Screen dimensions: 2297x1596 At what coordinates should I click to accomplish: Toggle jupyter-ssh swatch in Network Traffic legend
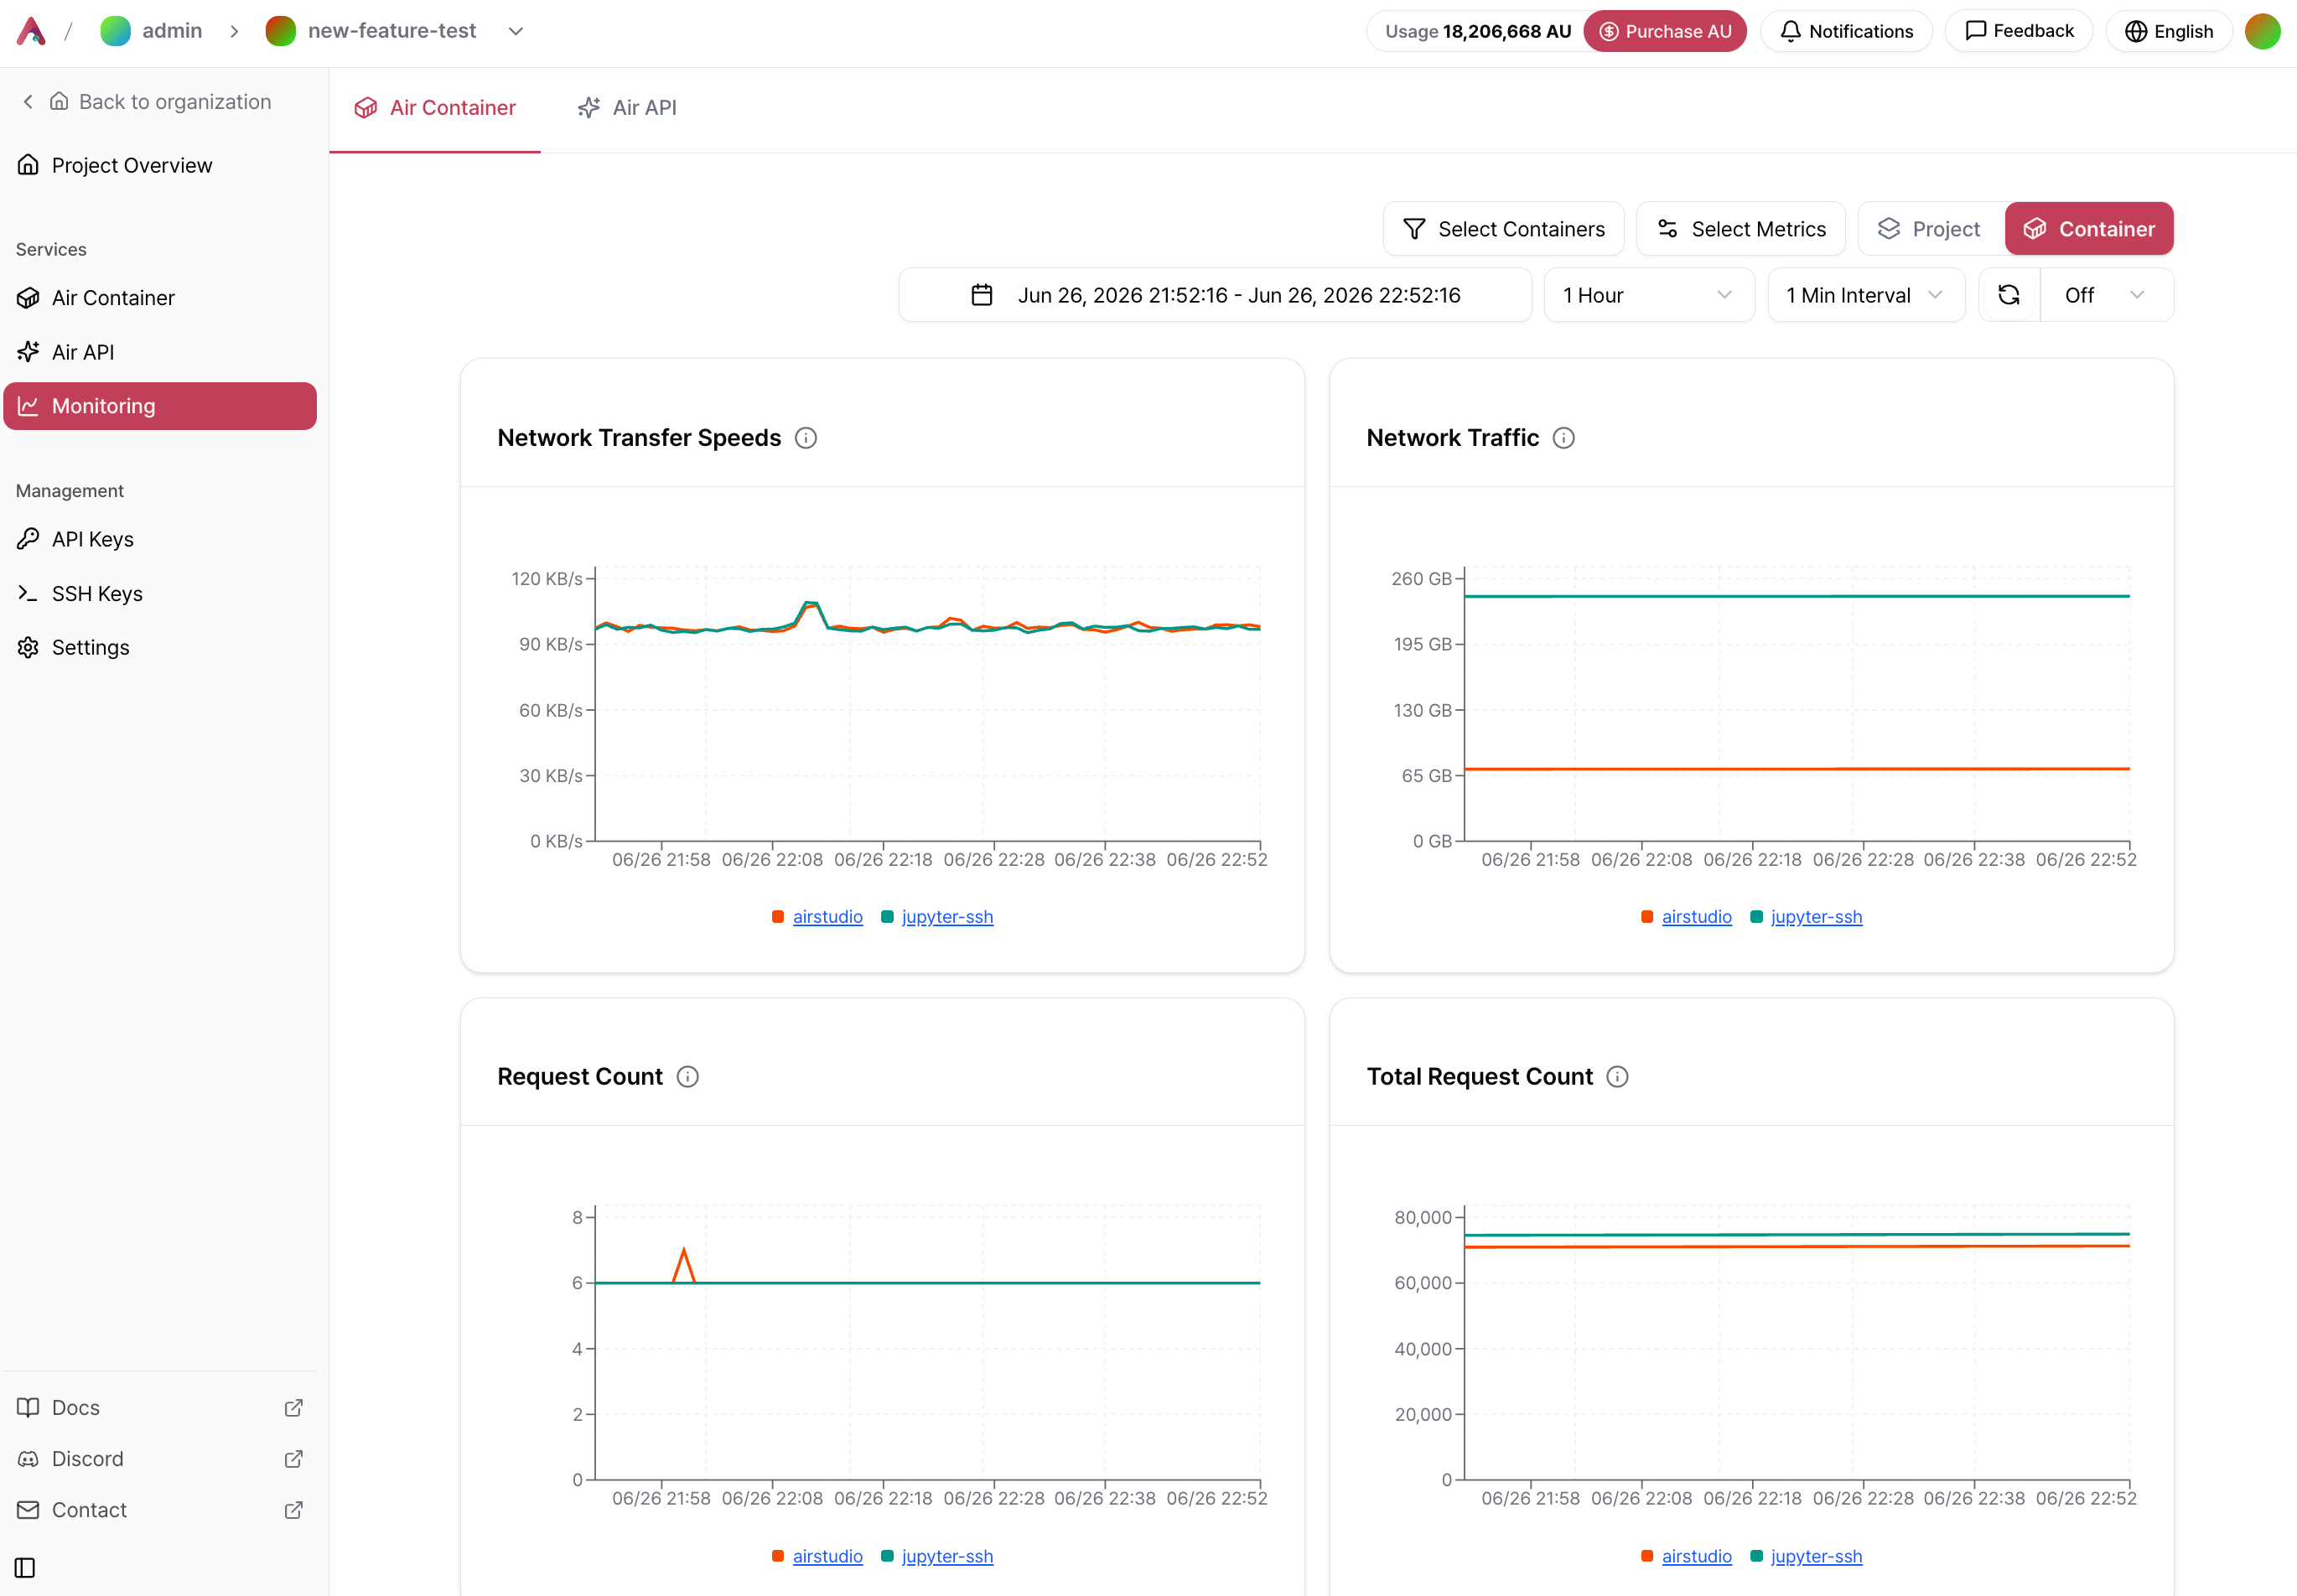[x=1756, y=917]
